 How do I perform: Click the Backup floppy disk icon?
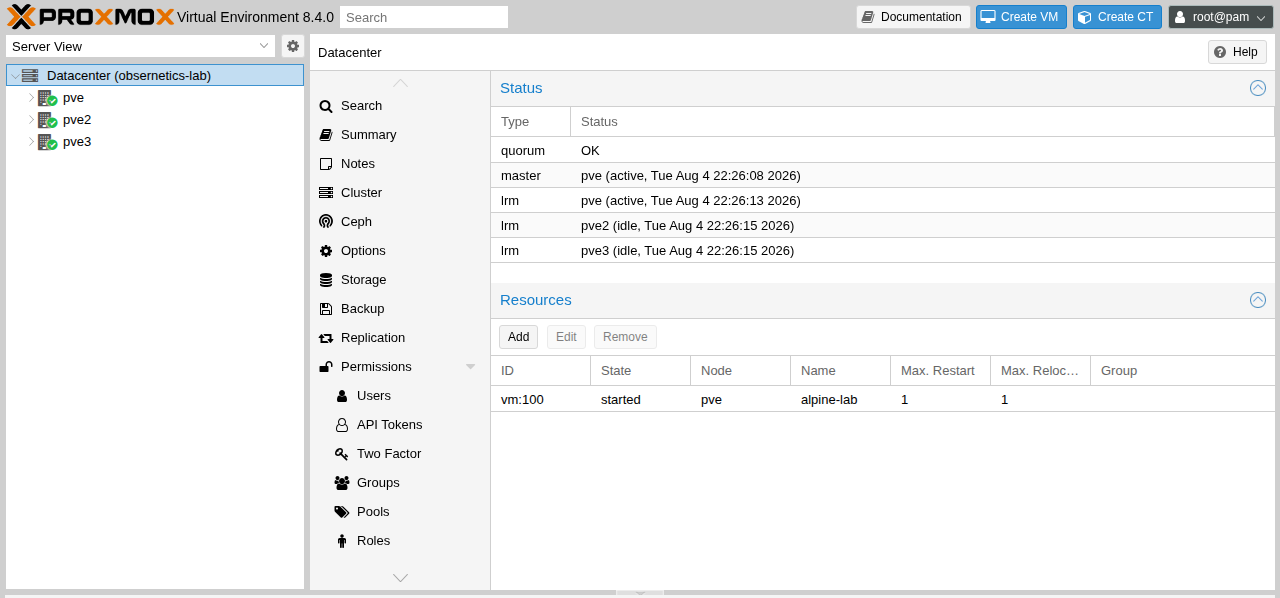coord(326,309)
